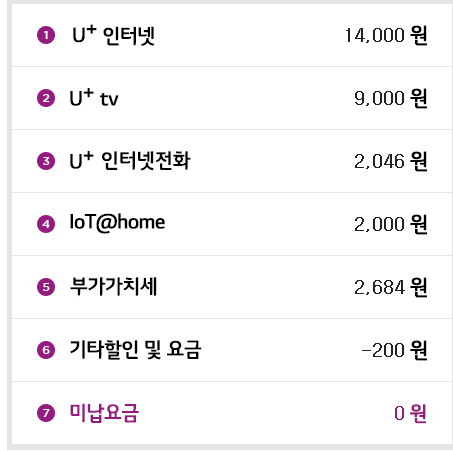
Task: Click the 부가가치세 label
Action: click(113, 287)
